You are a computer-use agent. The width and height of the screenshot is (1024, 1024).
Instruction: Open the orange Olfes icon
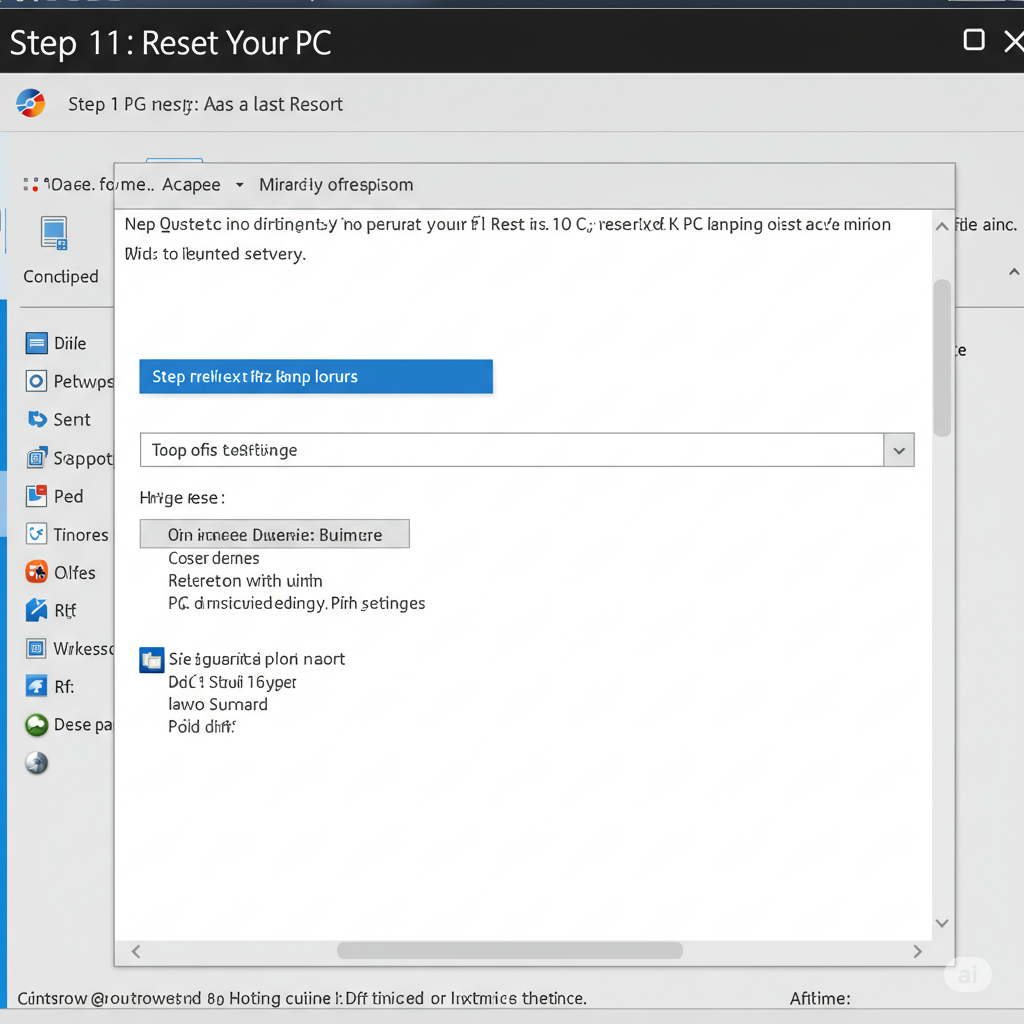pyautogui.click(x=37, y=572)
